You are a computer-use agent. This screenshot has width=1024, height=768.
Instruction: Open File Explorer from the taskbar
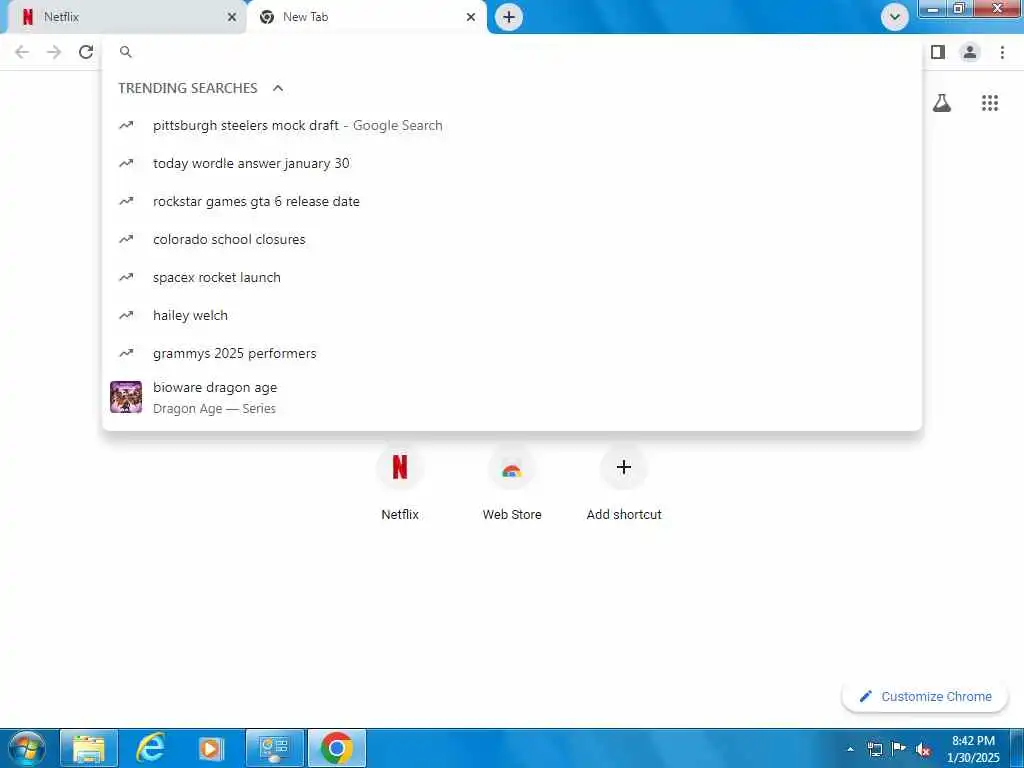89,748
